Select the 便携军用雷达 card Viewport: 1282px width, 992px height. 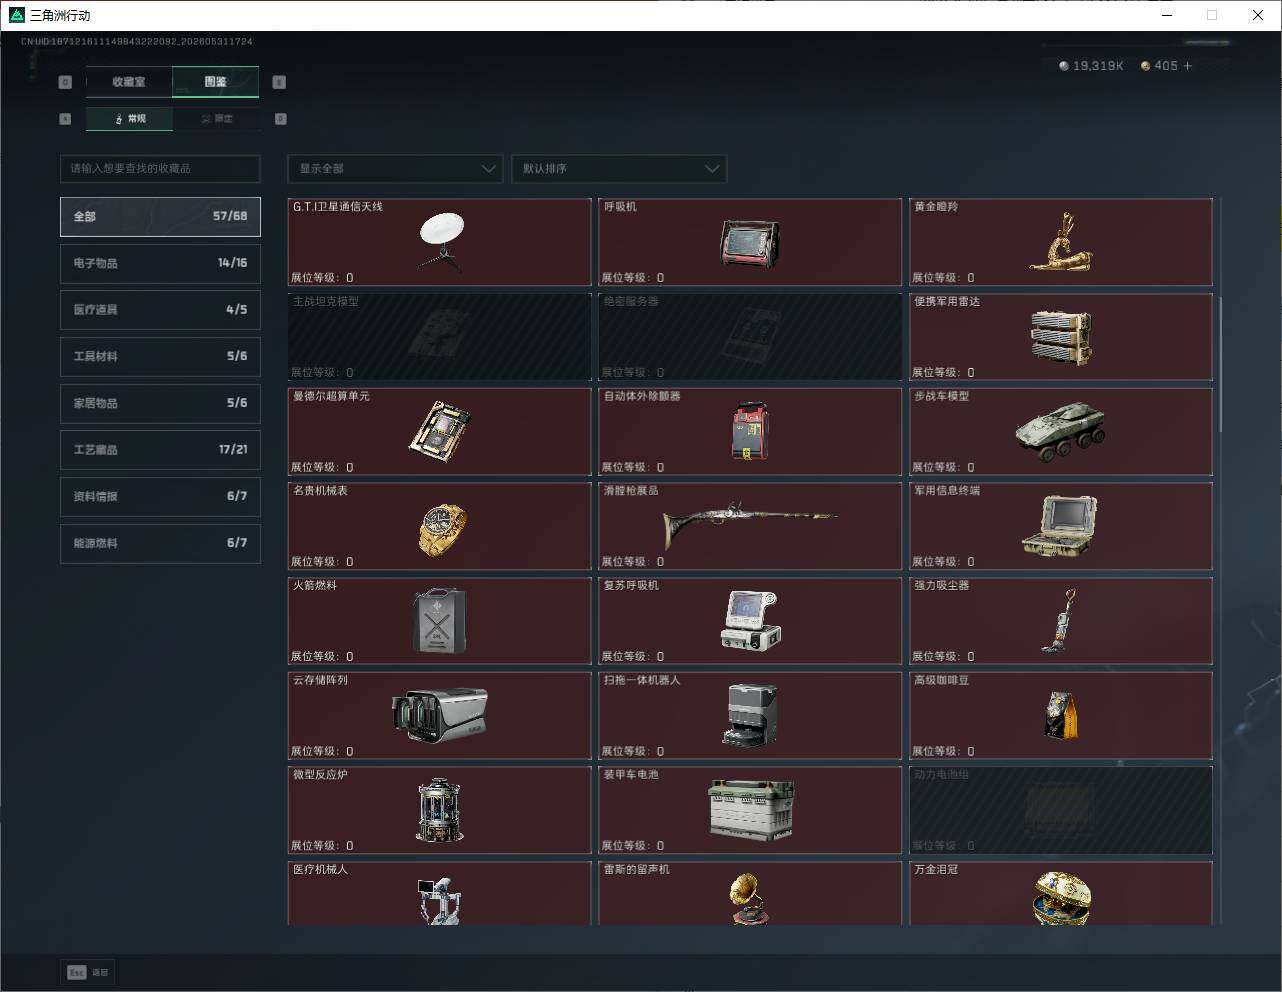[1061, 337]
